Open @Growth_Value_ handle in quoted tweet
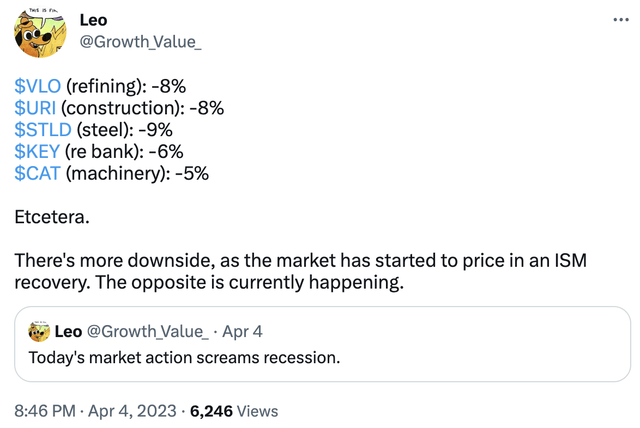The width and height of the screenshot is (640, 428). point(148,332)
